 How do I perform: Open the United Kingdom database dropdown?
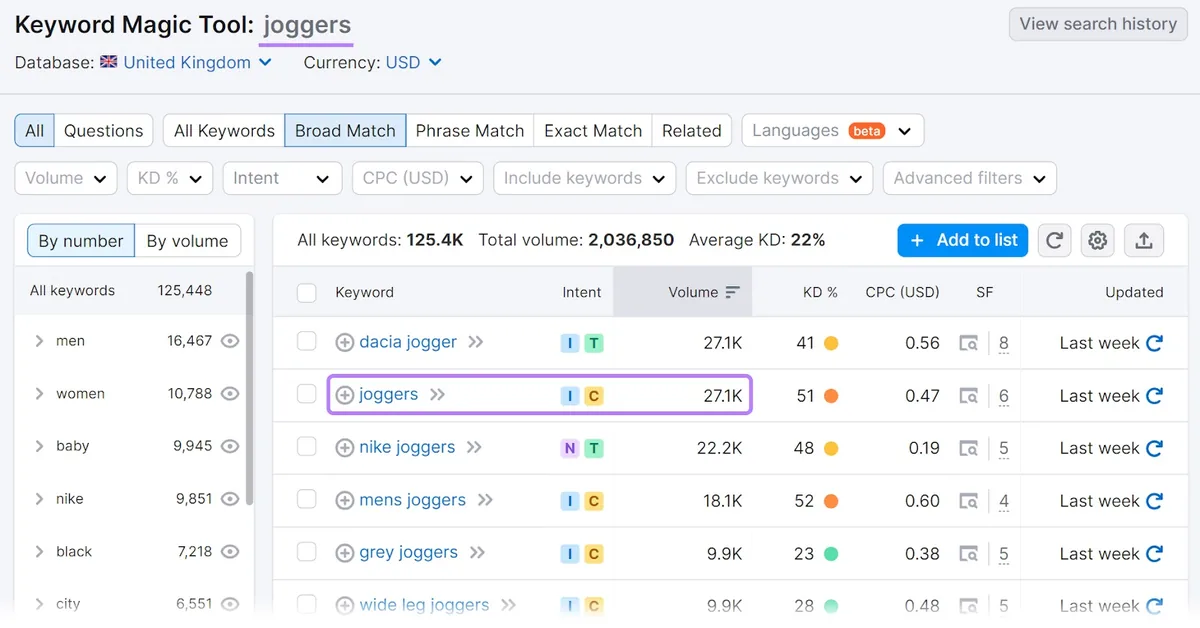[197, 62]
